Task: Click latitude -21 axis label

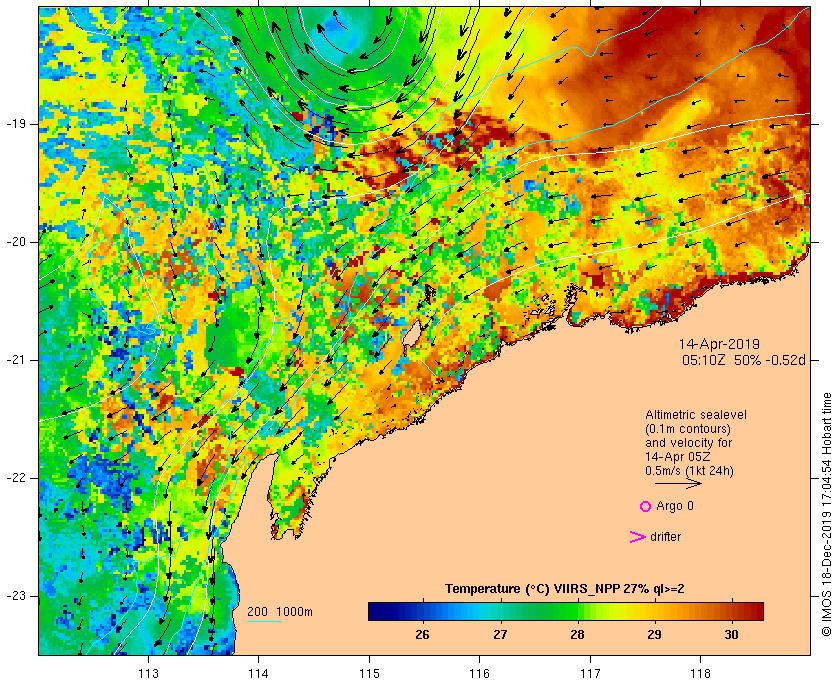Action: [16, 360]
